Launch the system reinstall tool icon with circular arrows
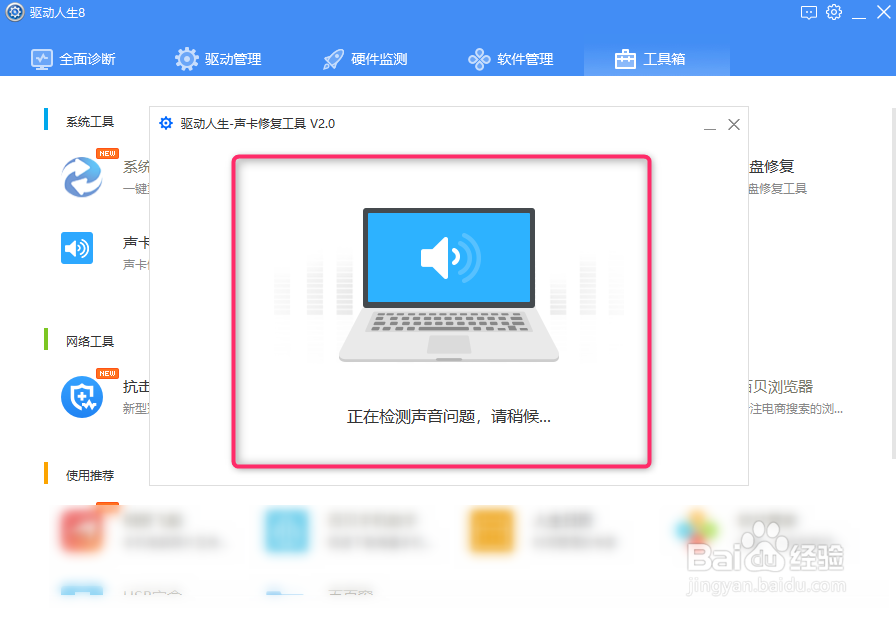Screen dimensions: 896x617 pos(82,177)
